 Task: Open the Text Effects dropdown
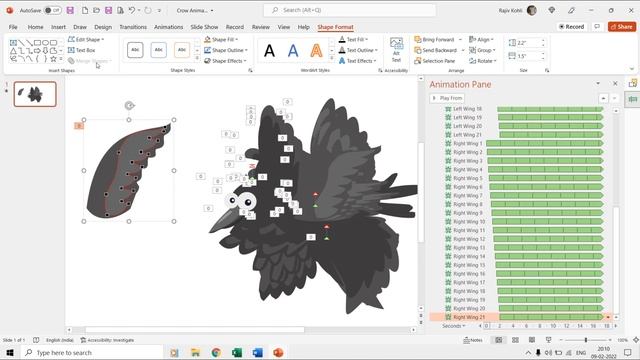[x=358, y=61]
